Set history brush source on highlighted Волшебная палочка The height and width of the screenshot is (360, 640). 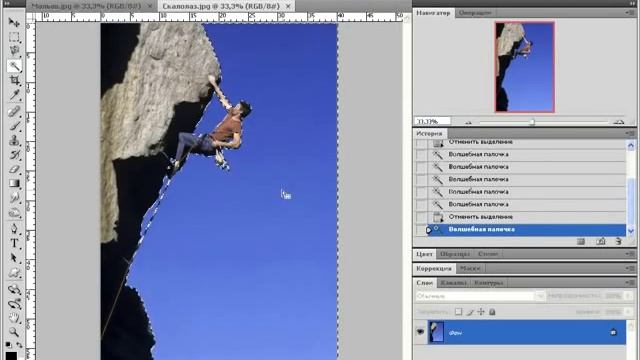click(421, 229)
